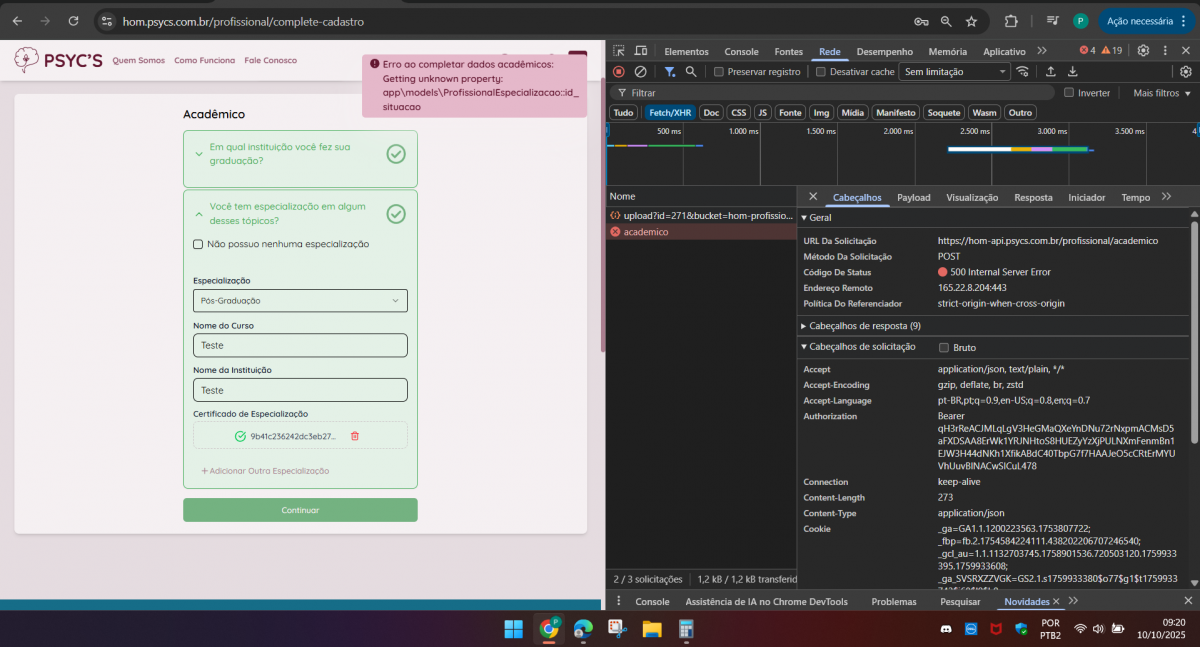
Task: Check the Desativar cache option
Action: (x=821, y=72)
